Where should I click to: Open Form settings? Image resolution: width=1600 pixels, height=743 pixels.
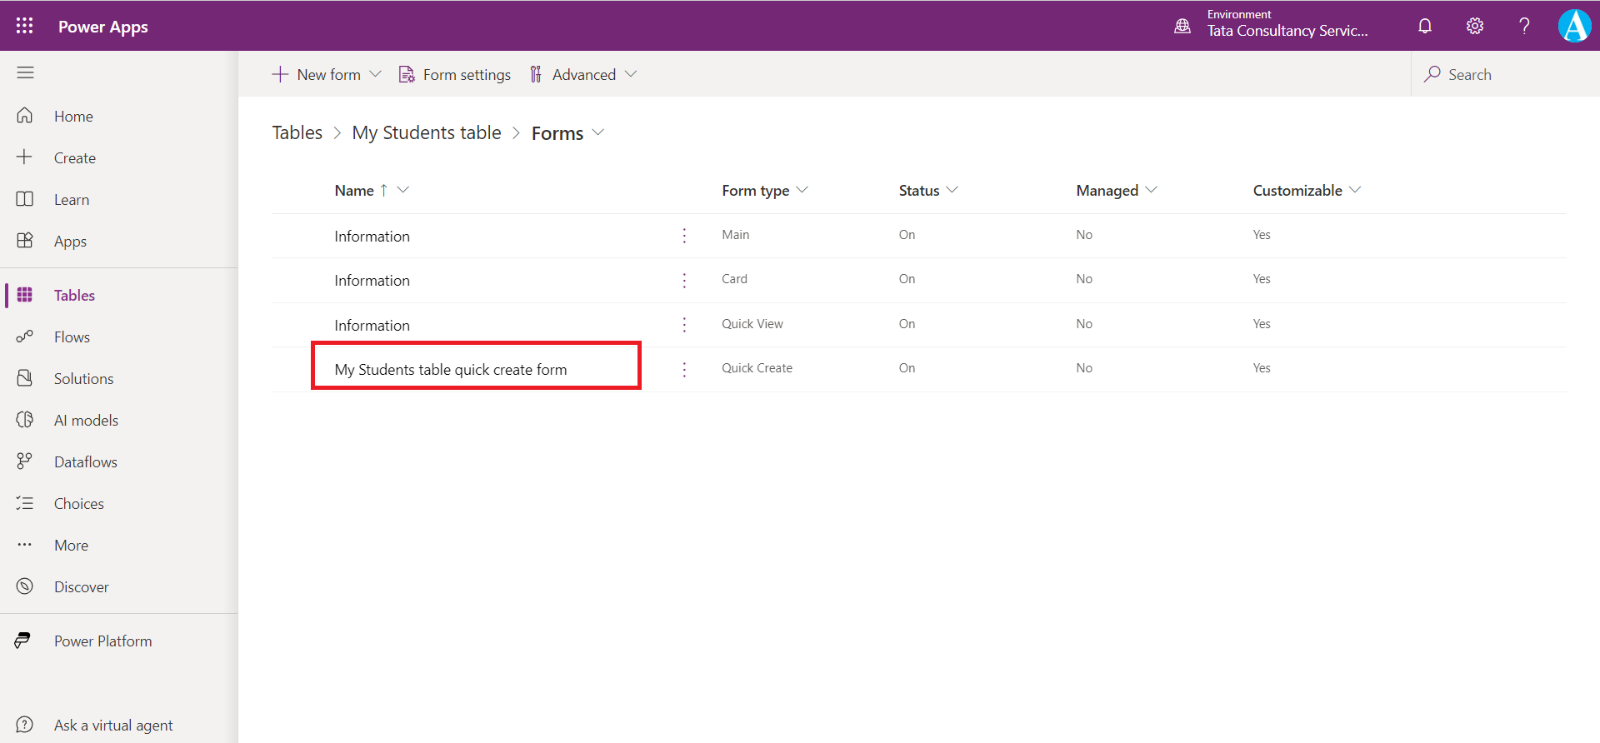click(x=455, y=75)
